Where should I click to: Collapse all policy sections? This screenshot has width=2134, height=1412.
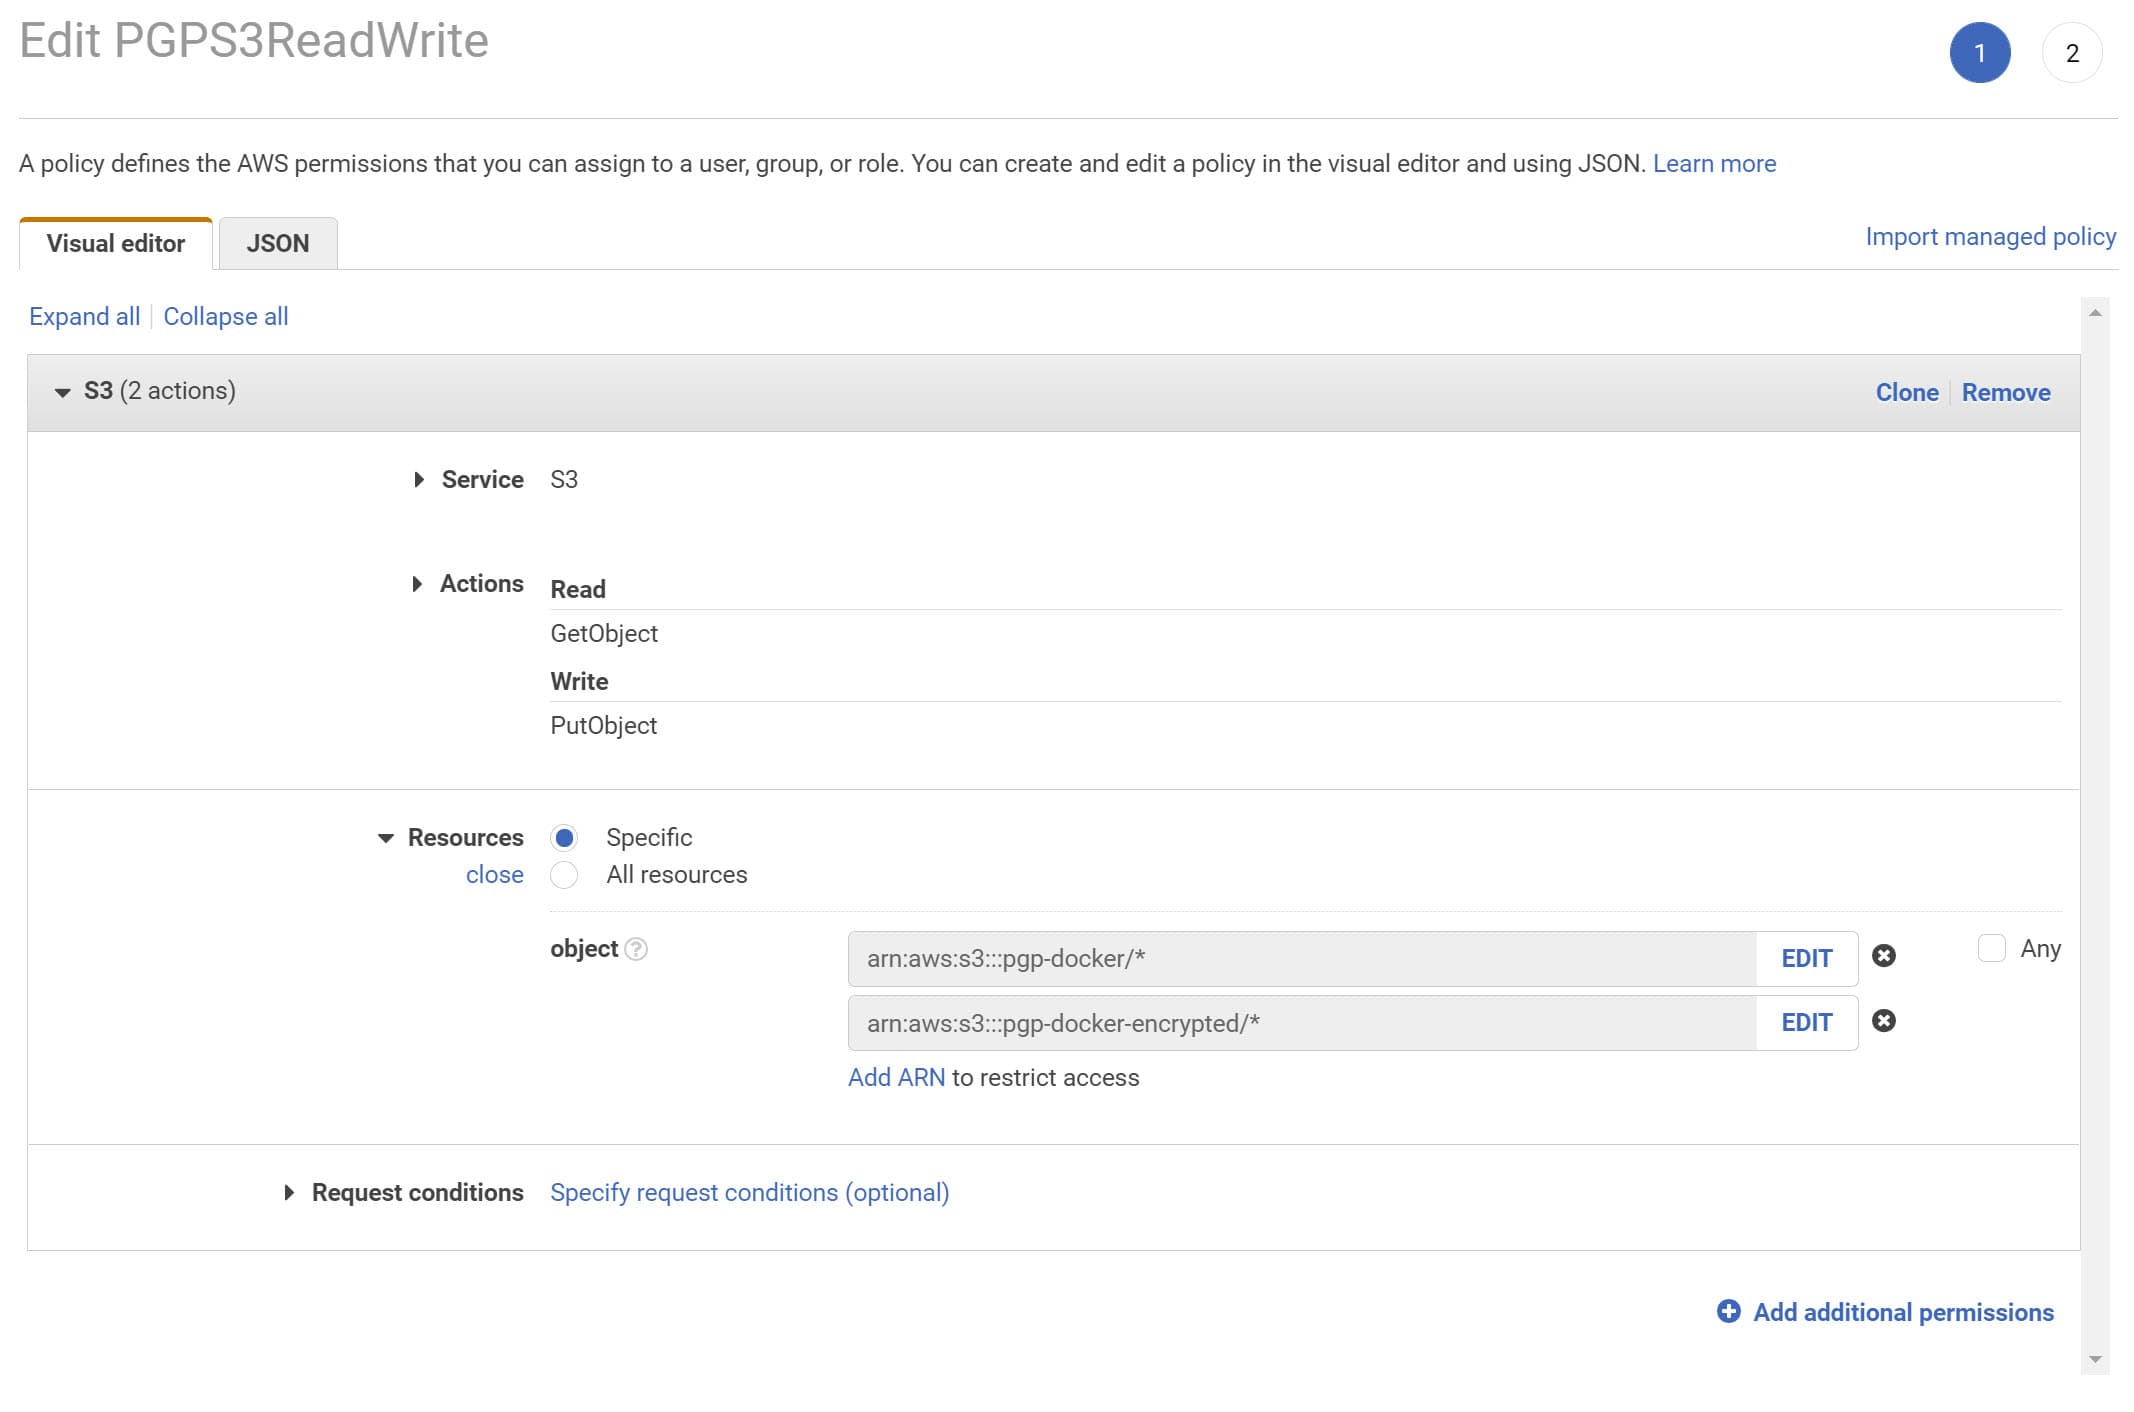coord(224,315)
